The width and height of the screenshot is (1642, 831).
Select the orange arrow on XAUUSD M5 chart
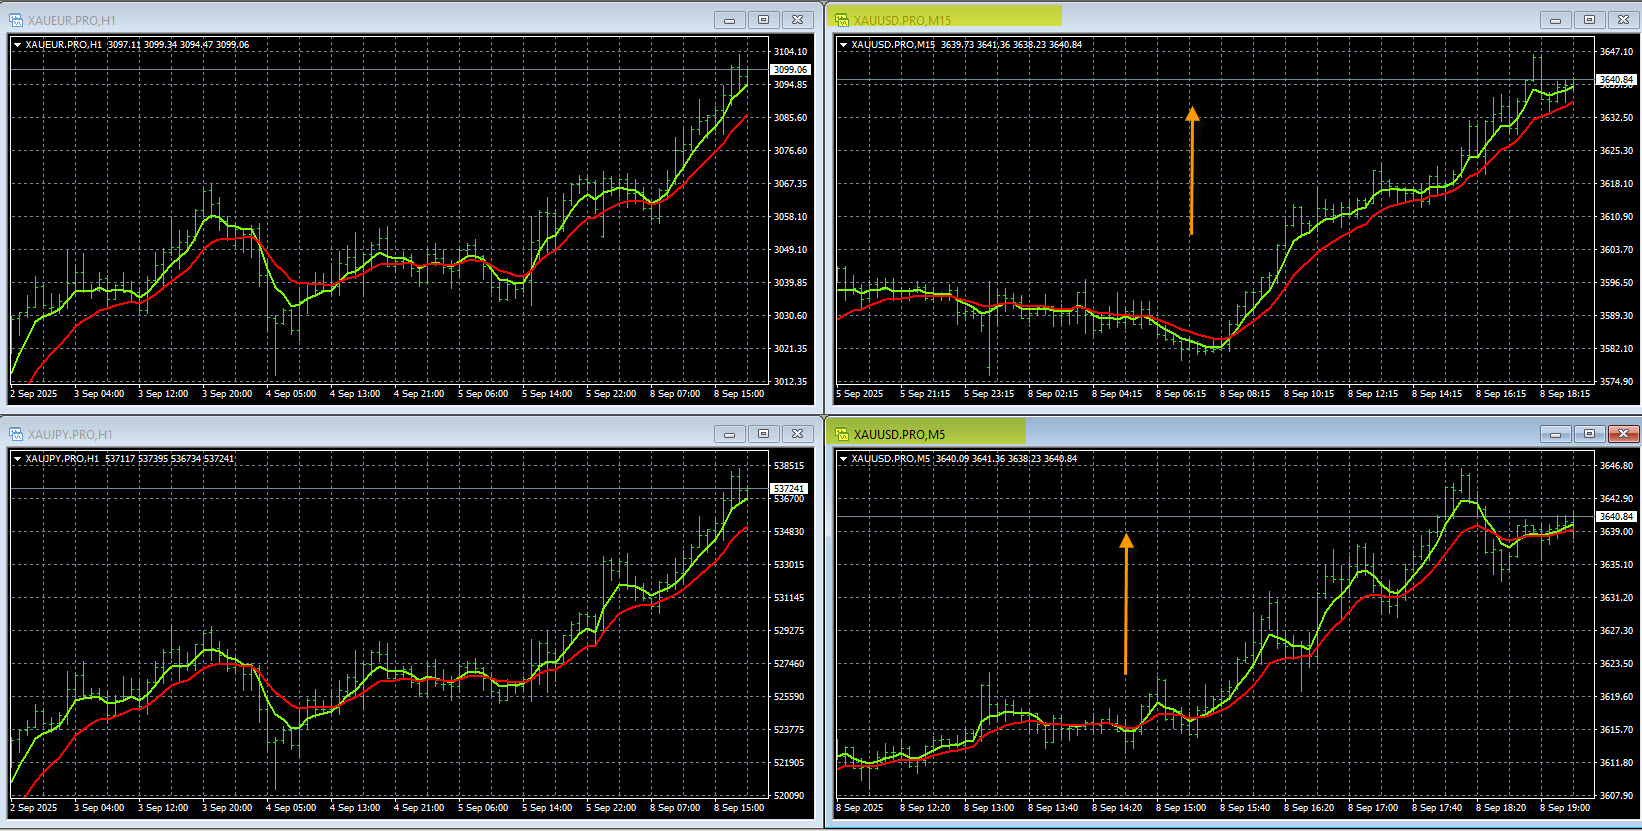coord(1126,603)
